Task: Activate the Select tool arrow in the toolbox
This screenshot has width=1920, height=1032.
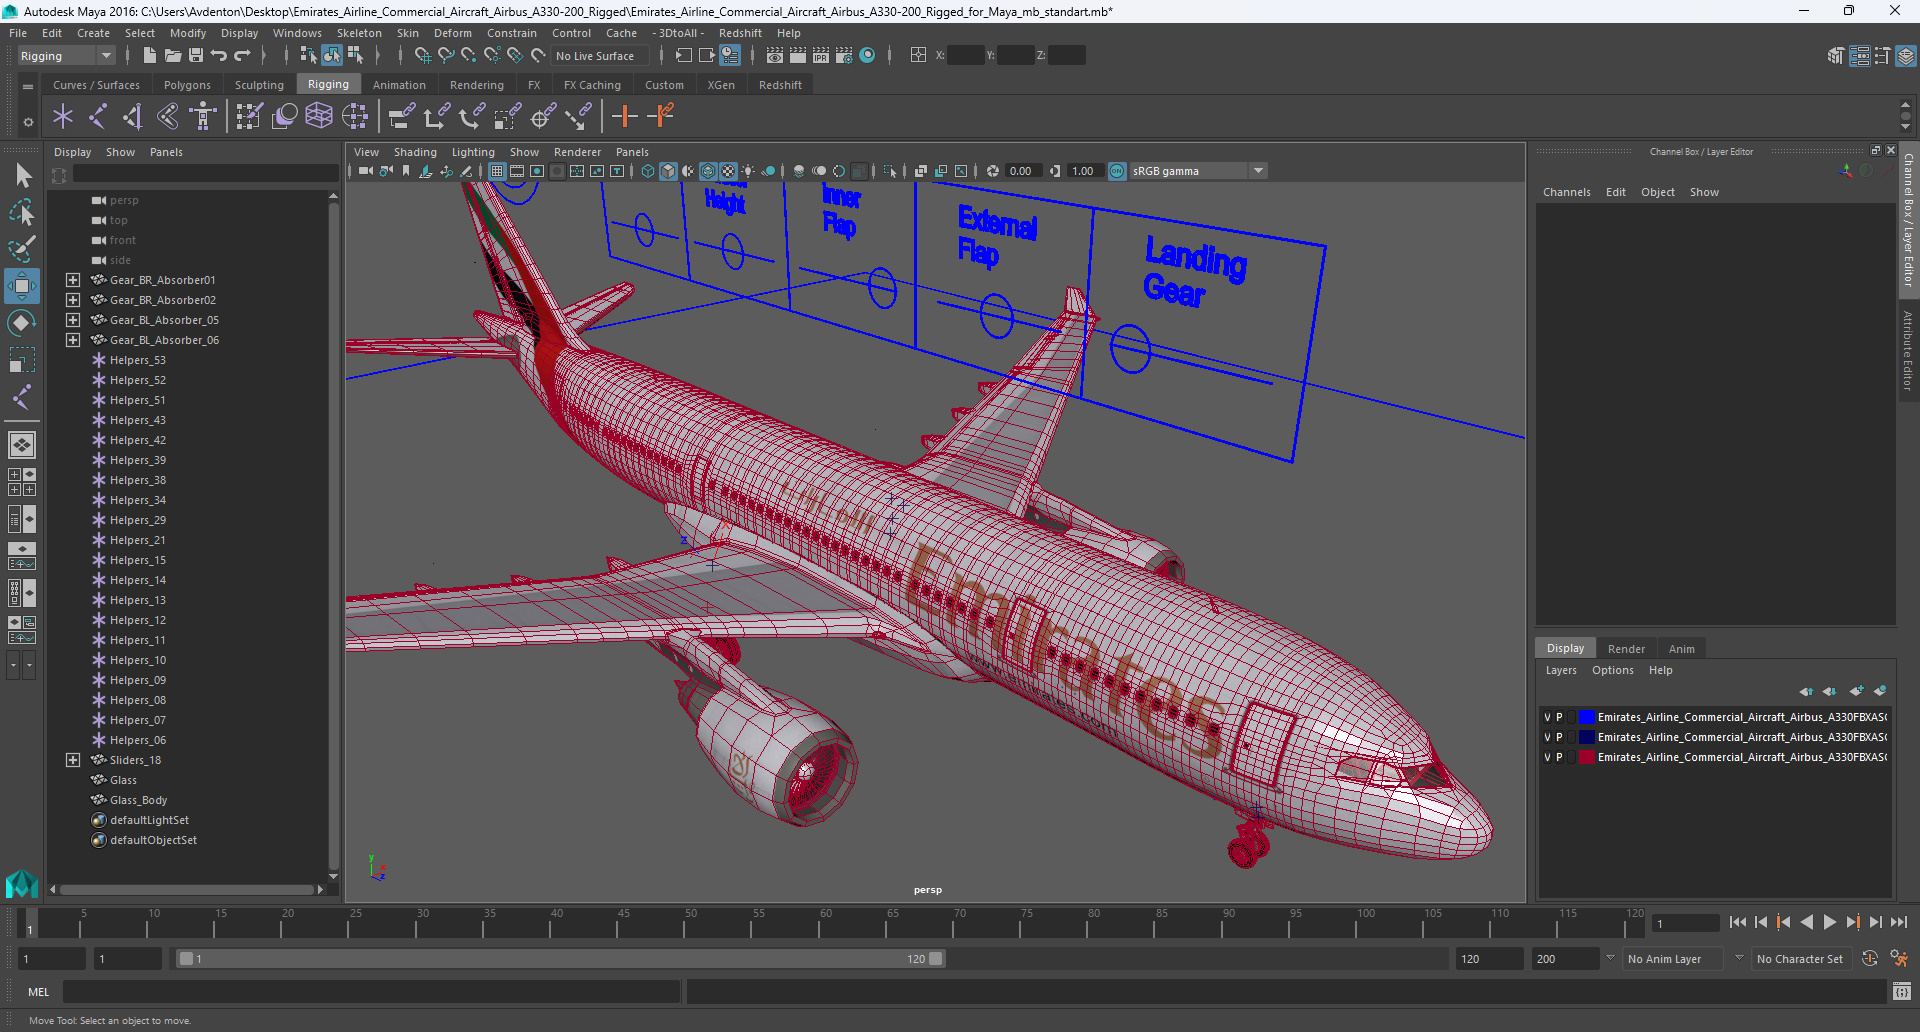Action: [22, 176]
